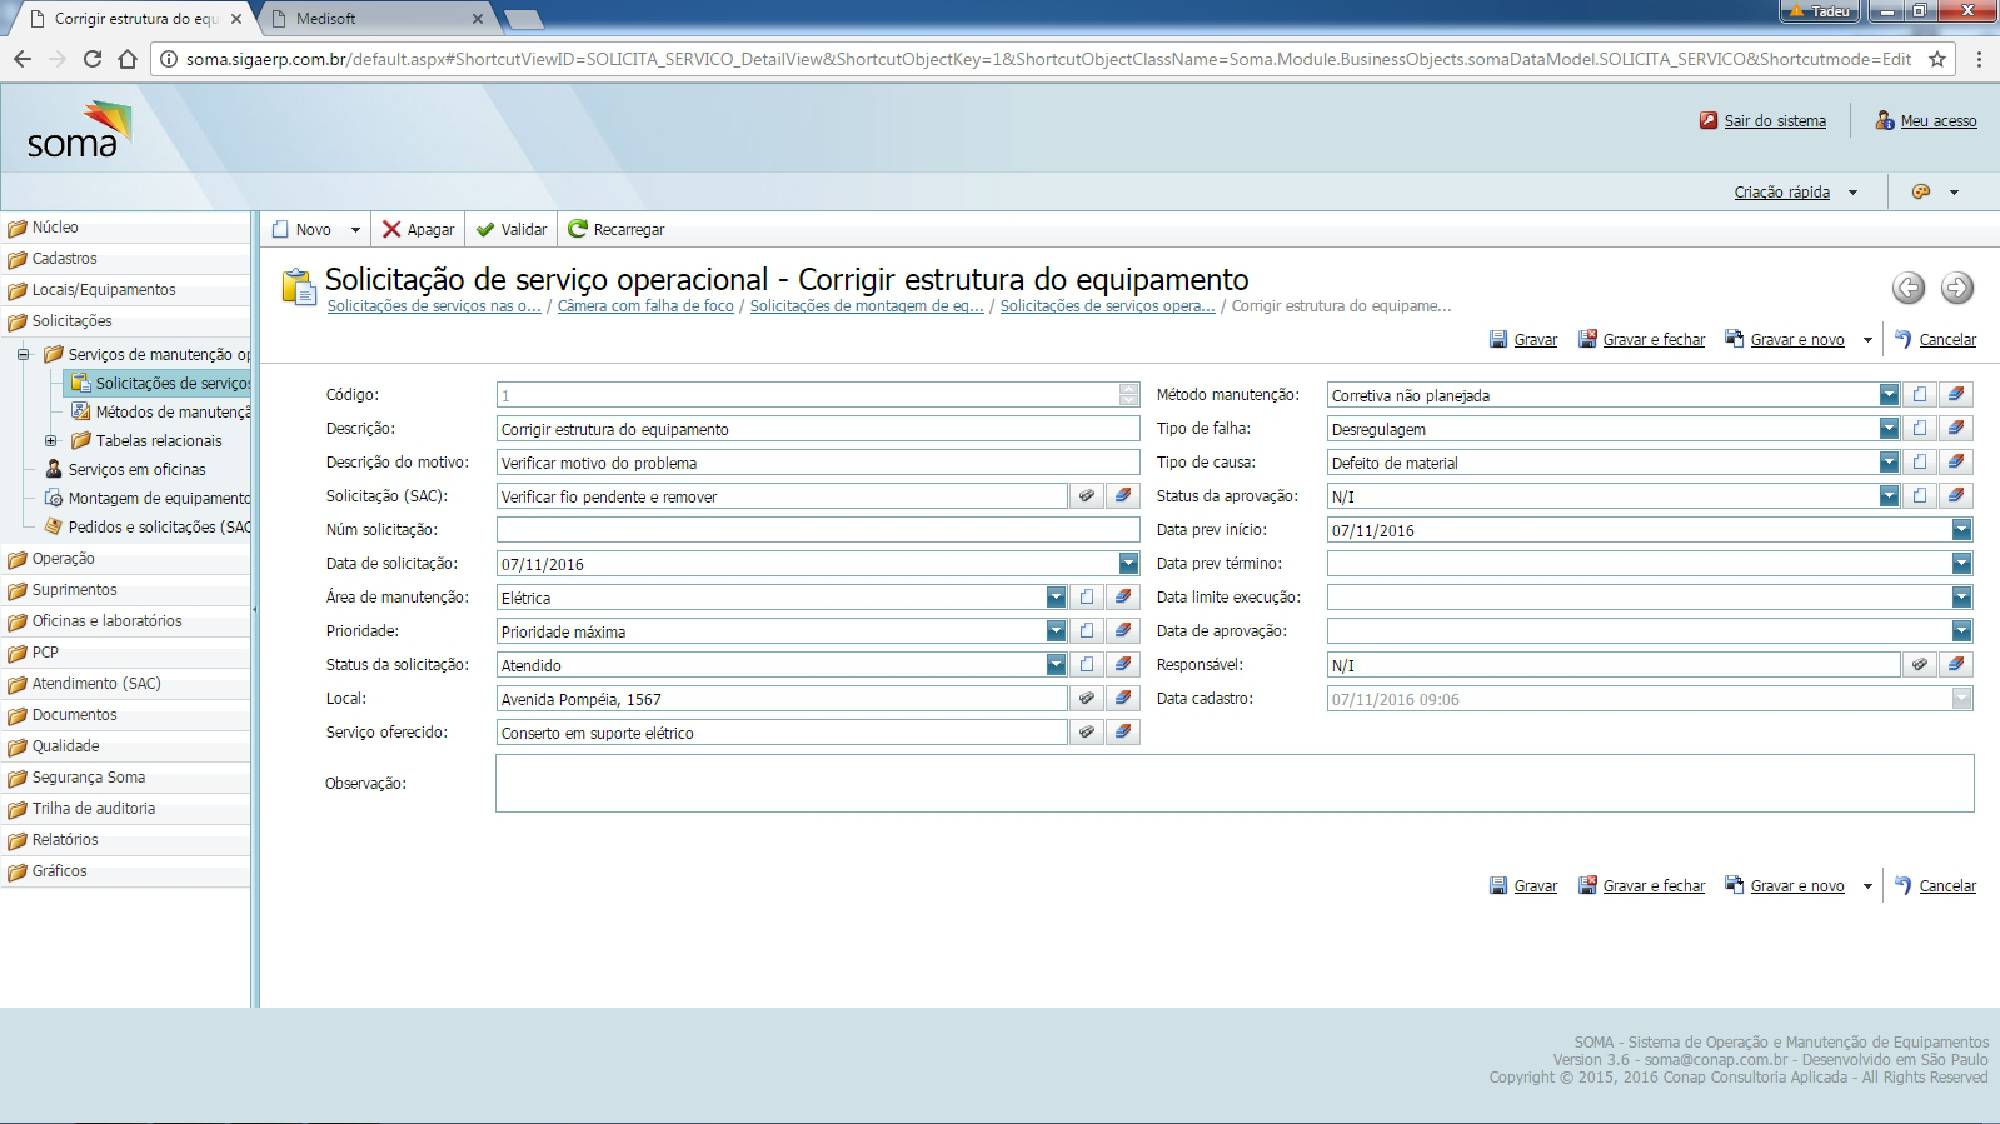Bookmark page with star icon
The height and width of the screenshot is (1124, 2000).
pos(1937,59)
